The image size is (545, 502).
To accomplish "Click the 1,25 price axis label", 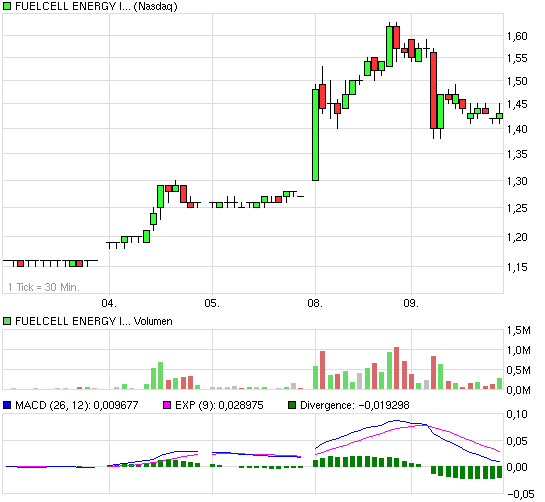I will (517, 209).
